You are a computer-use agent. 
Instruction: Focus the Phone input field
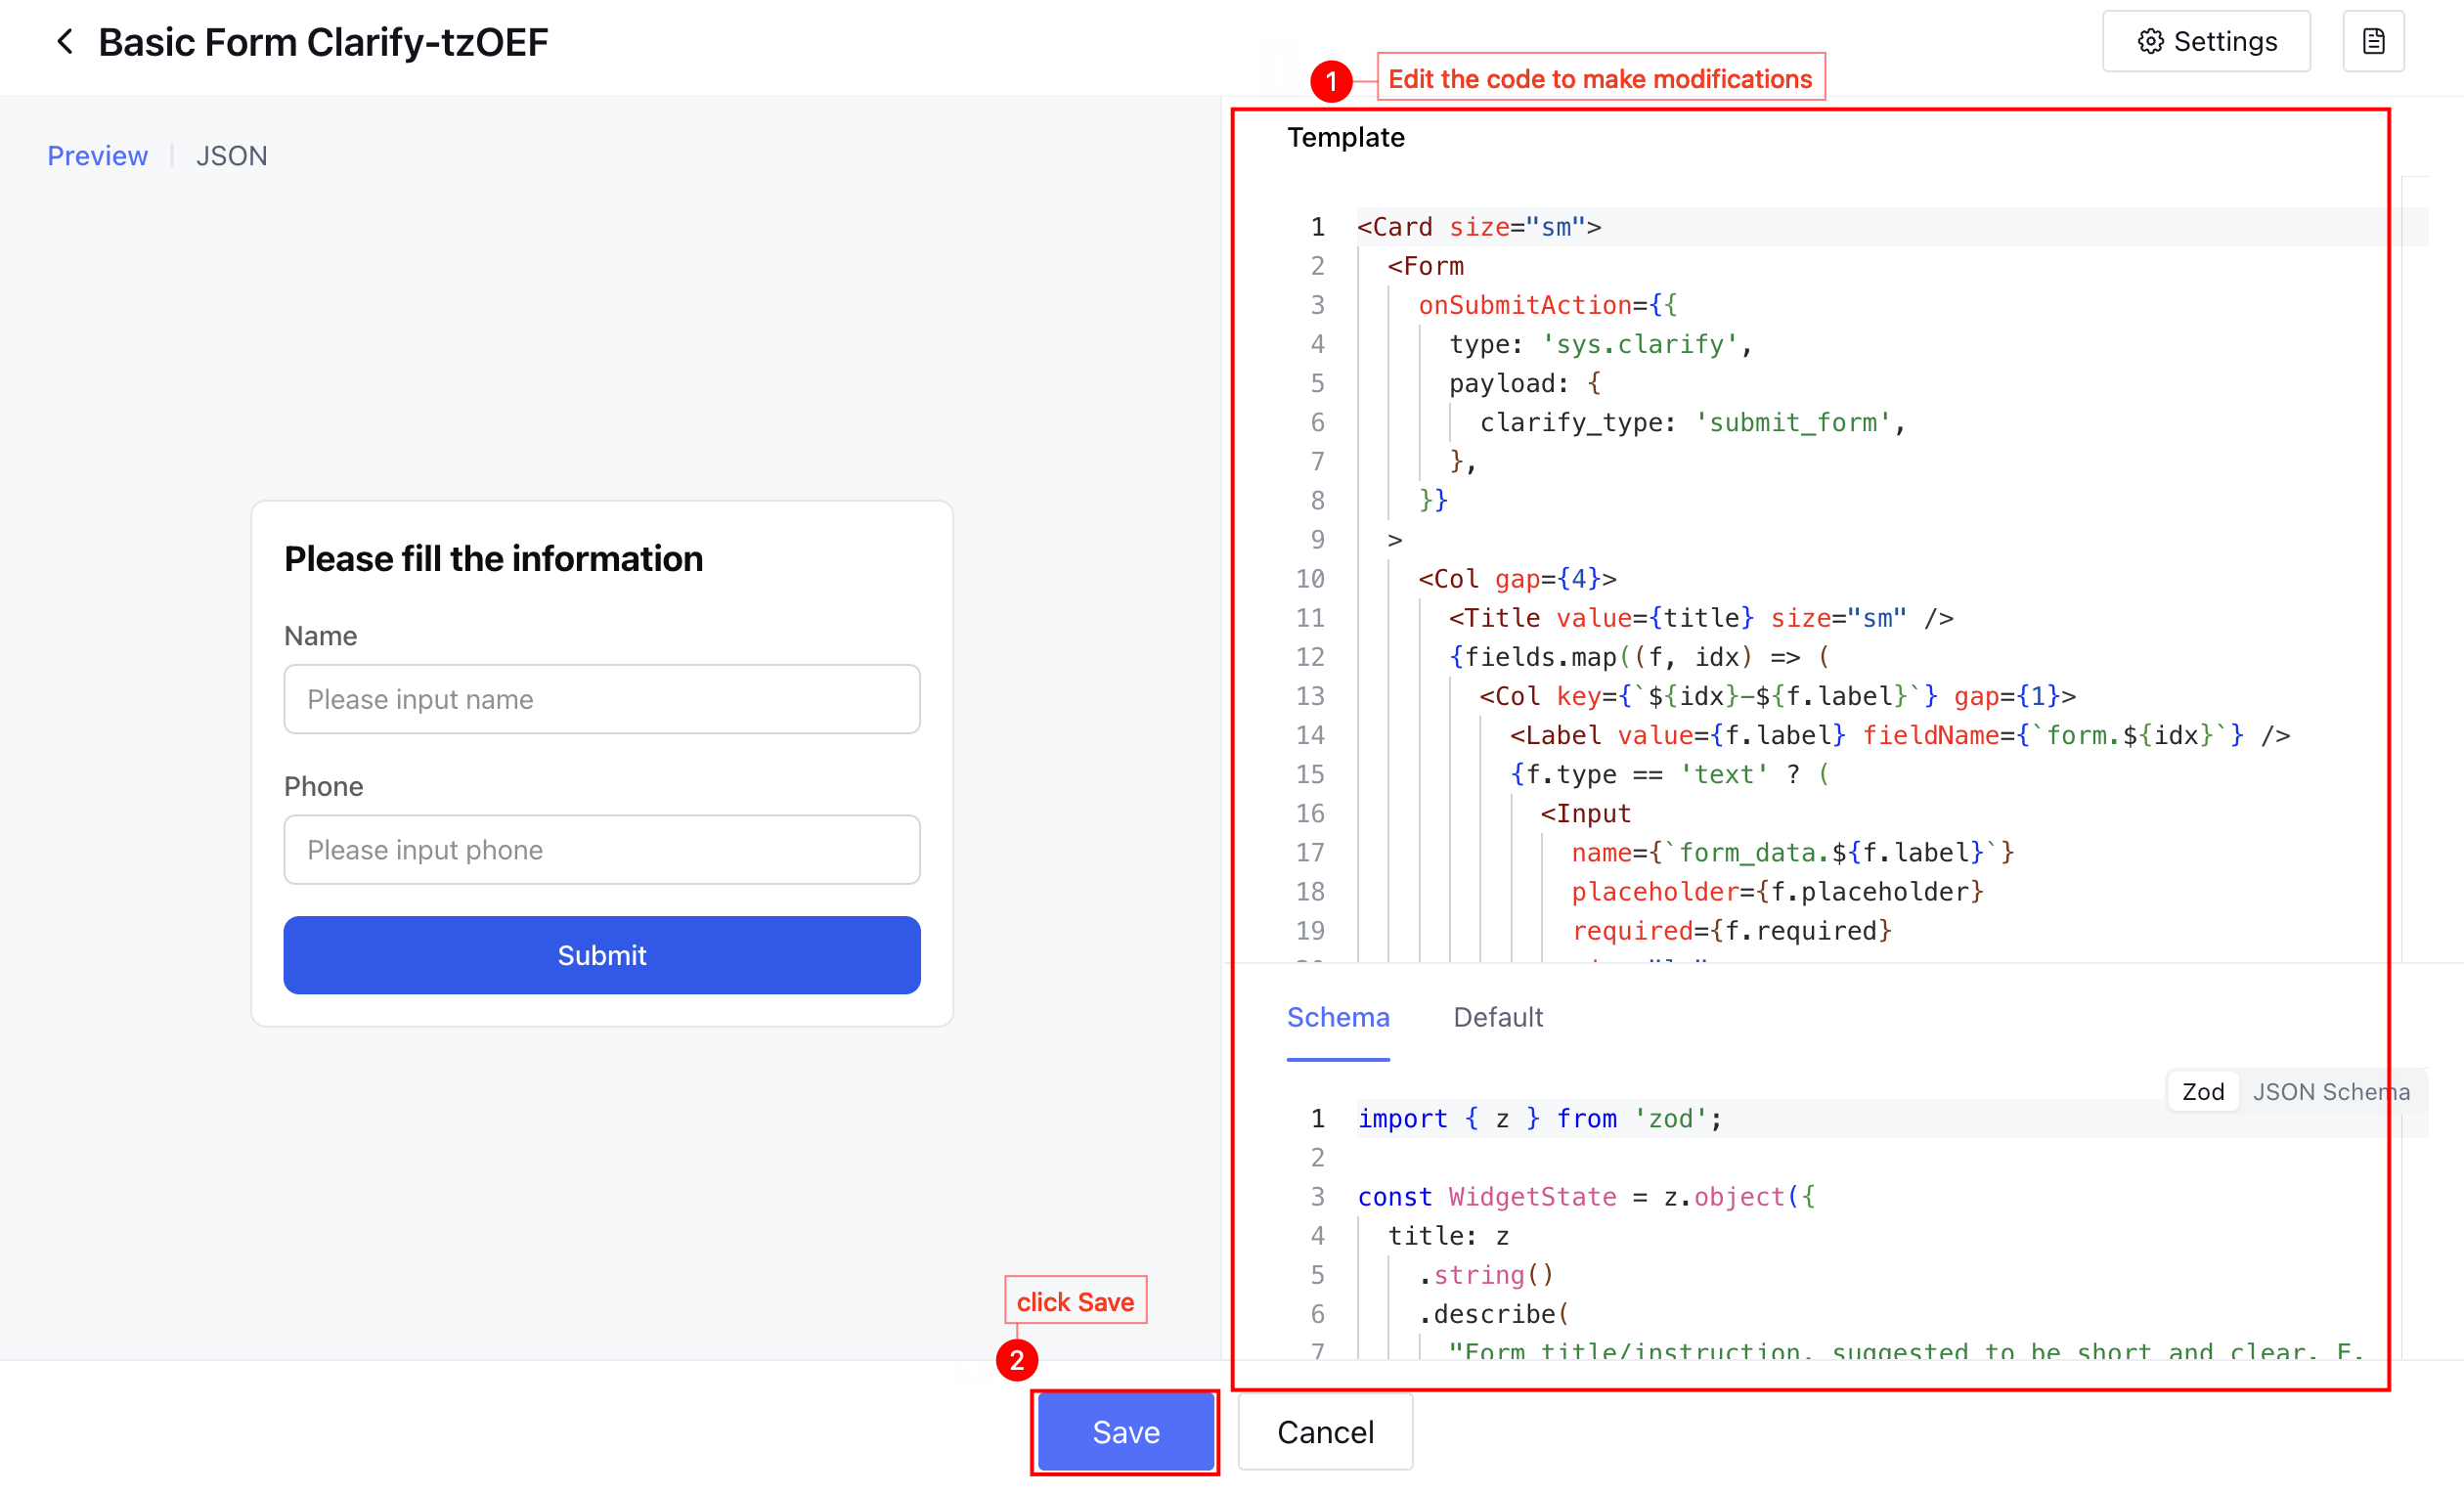601,849
